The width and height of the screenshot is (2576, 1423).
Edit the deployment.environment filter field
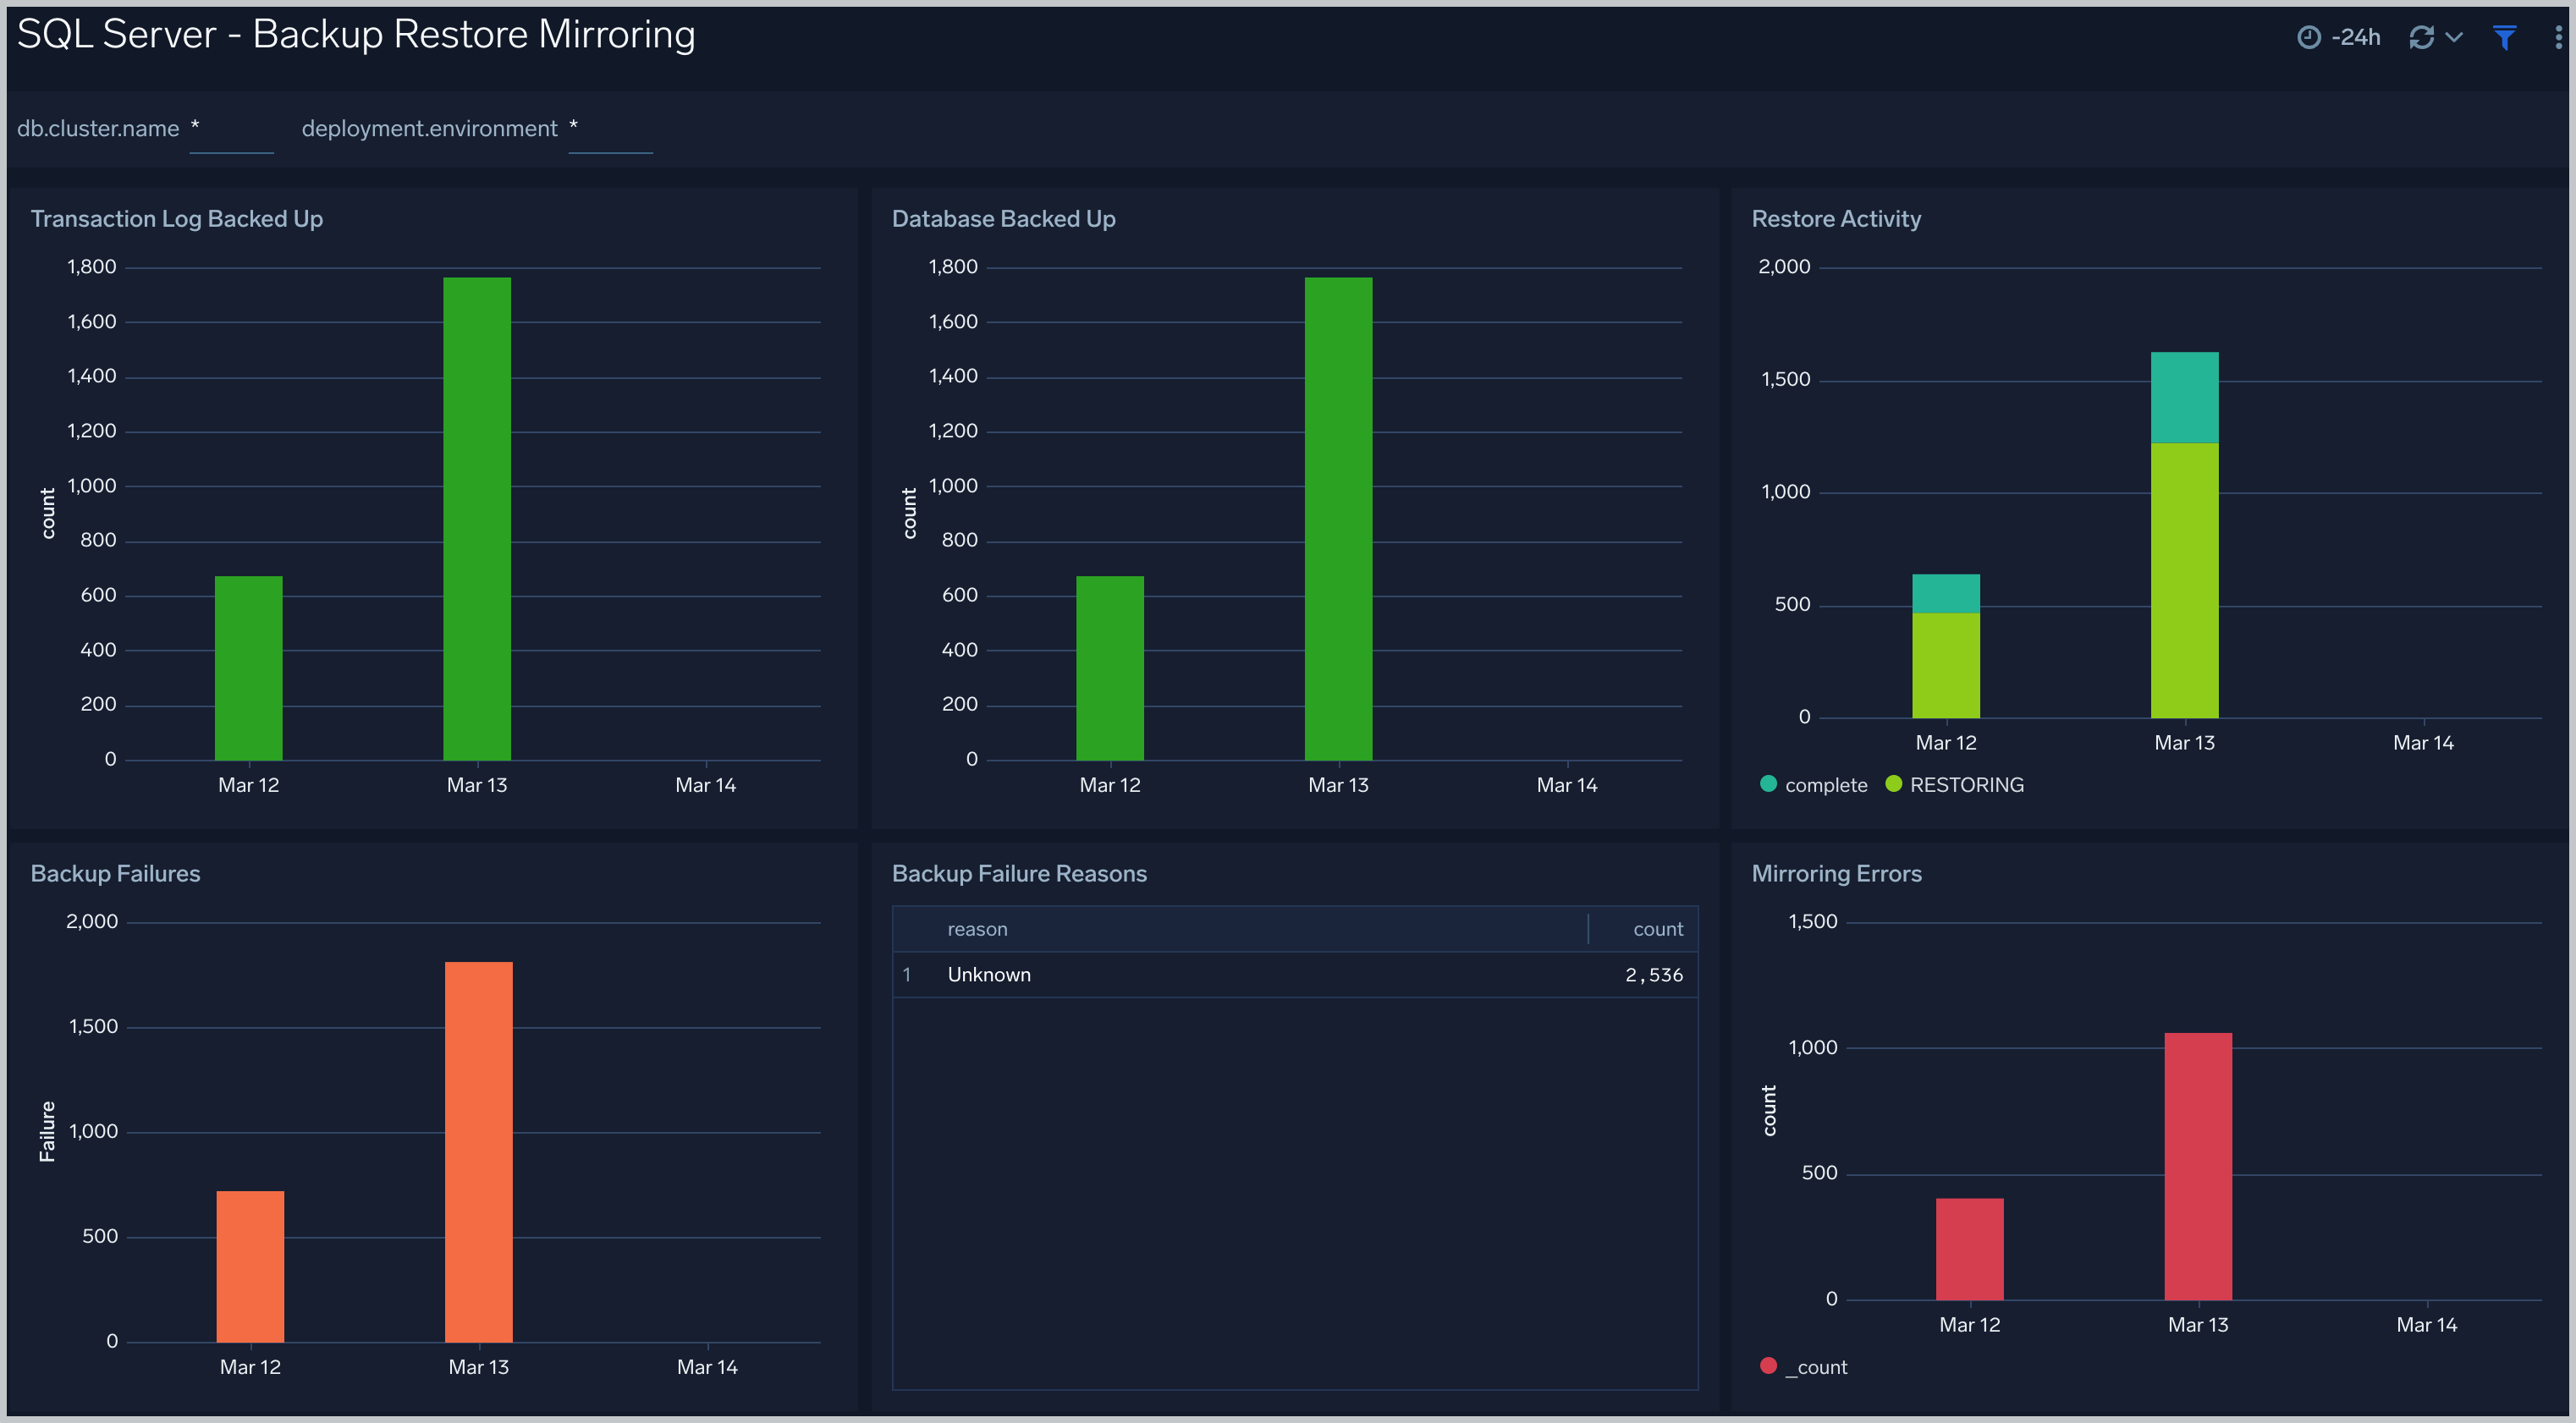[x=610, y=130]
